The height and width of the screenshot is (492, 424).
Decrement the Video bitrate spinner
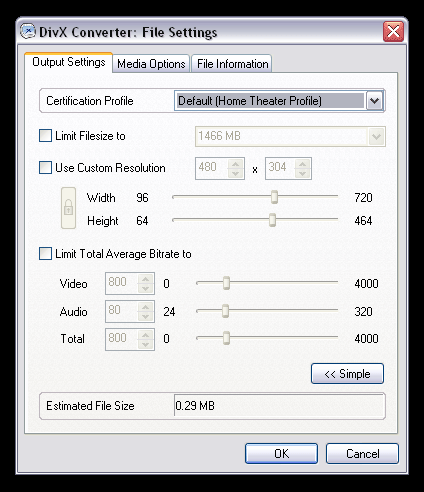coord(146,288)
